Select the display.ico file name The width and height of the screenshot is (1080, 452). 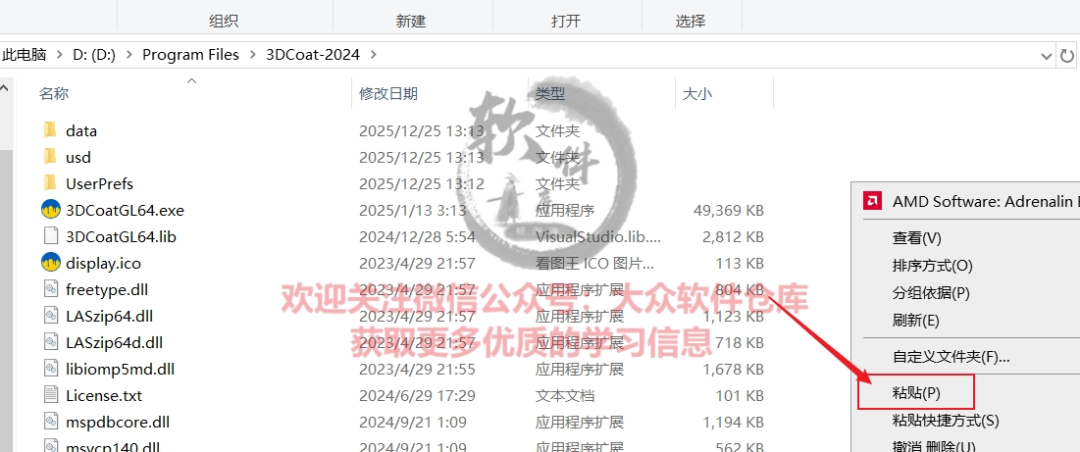click(103, 263)
